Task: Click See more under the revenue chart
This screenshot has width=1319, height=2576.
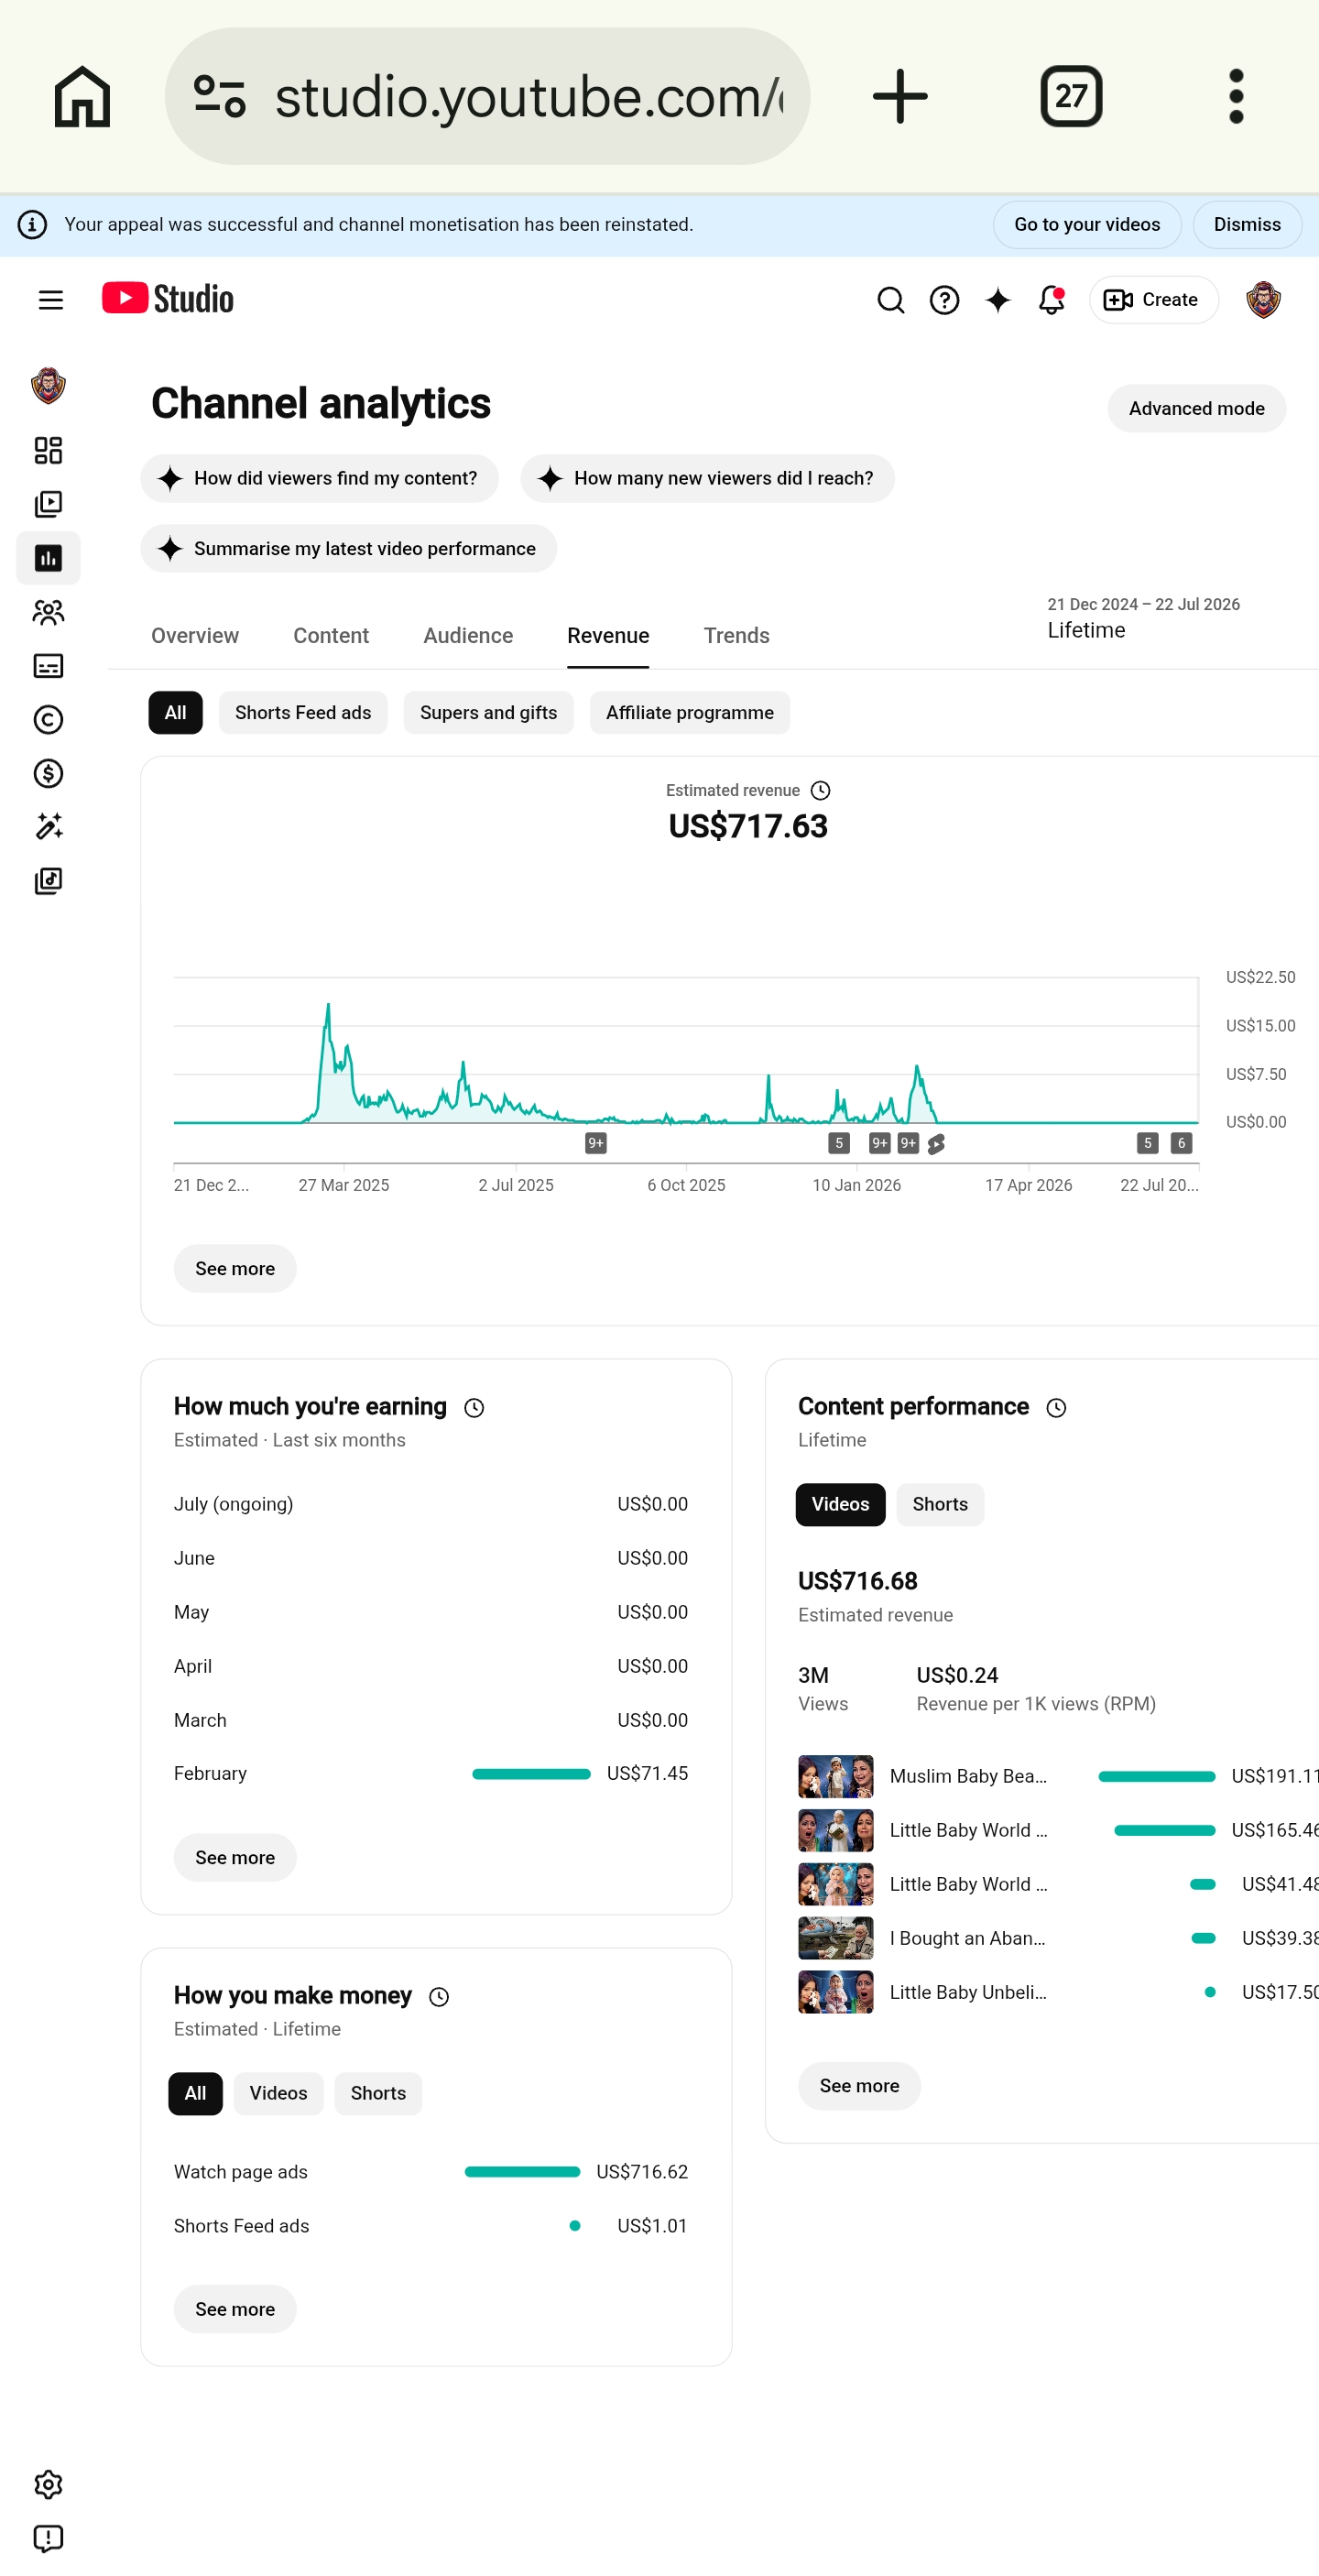Action: (235, 1269)
